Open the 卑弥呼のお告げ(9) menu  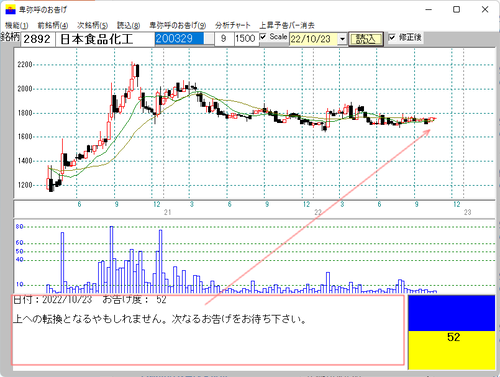click(177, 25)
